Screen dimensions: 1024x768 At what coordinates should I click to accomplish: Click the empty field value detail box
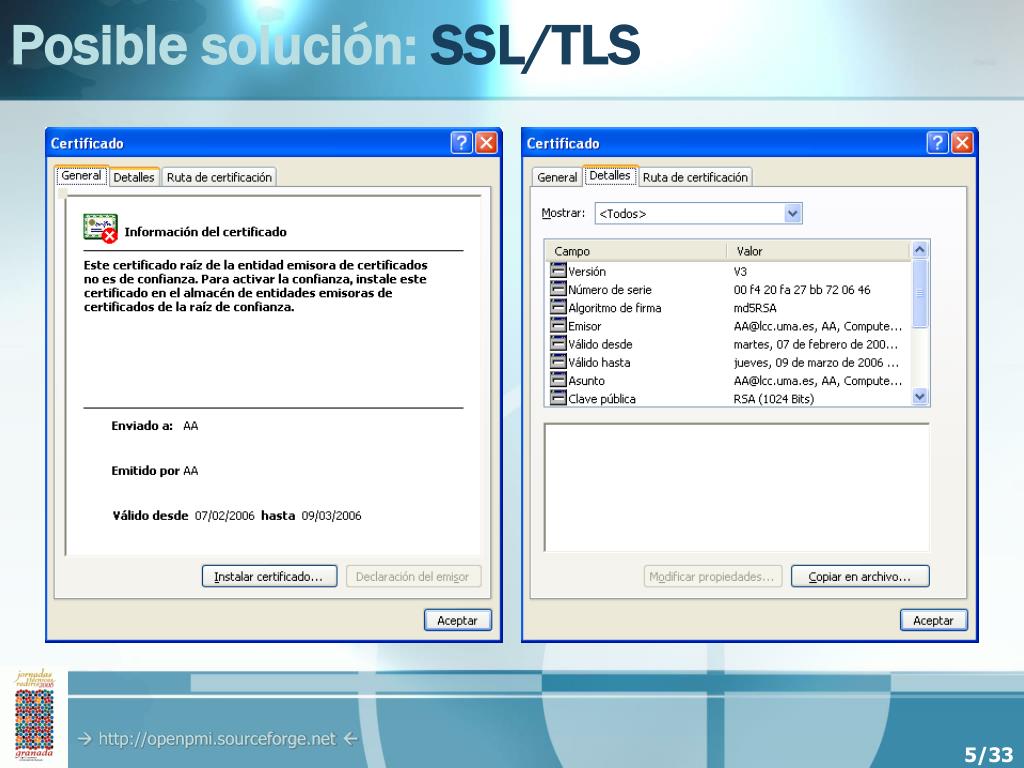[737, 487]
